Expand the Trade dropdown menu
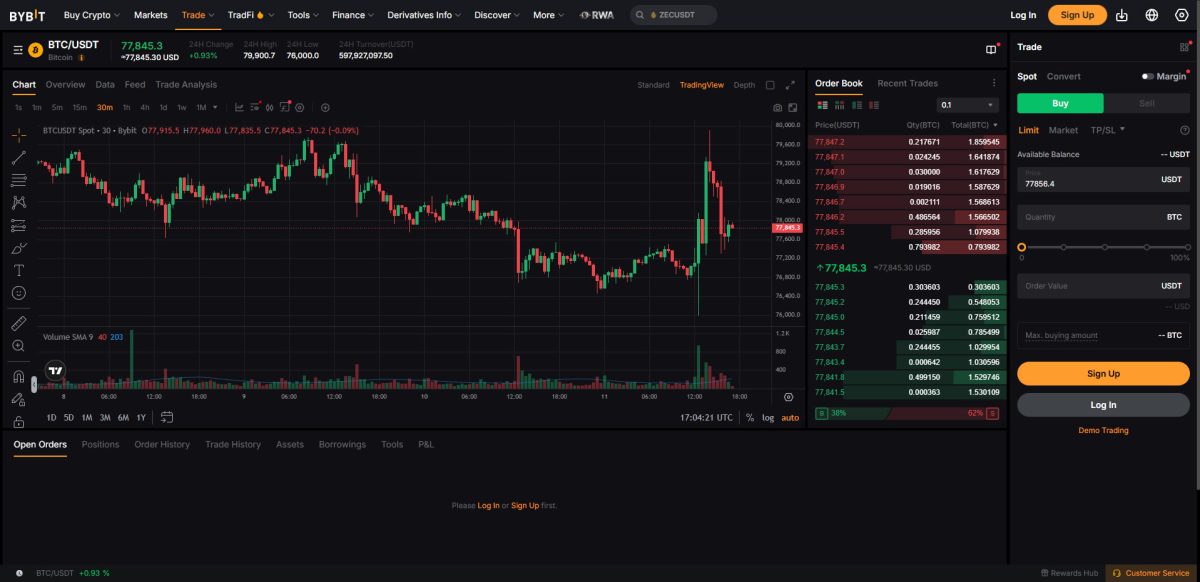Screen dimensions: 1200x582 tap(199, 15)
